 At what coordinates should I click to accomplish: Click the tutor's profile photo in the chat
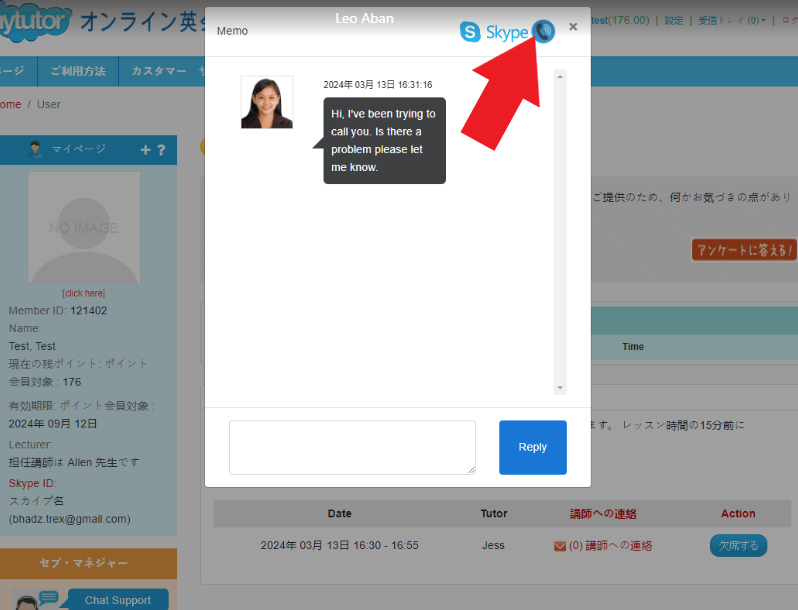[267, 102]
